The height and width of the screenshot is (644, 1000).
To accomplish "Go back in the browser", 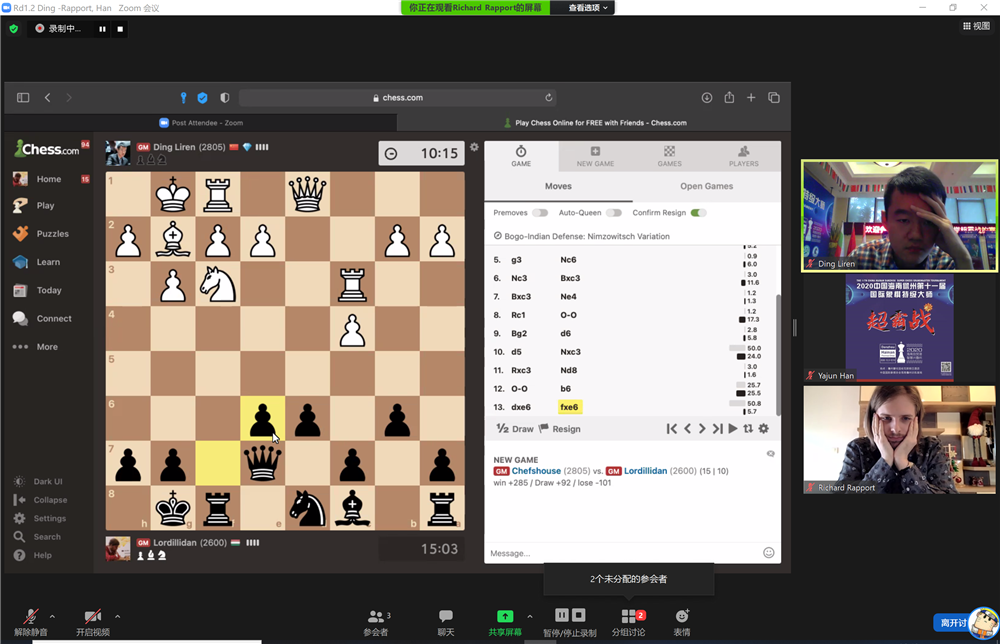I will (x=47, y=98).
